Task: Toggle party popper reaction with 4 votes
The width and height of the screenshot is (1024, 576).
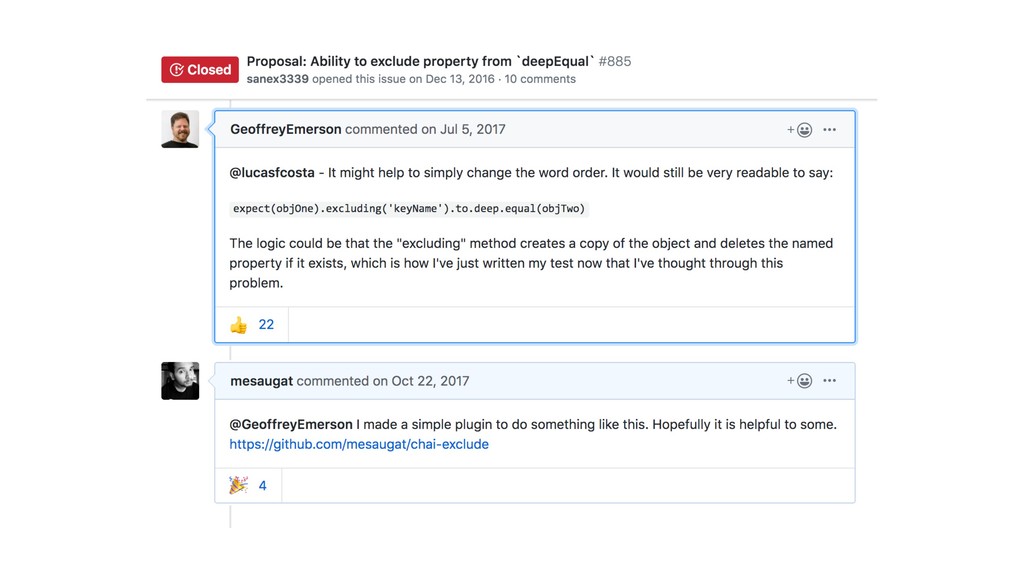Action: [248, 486]
